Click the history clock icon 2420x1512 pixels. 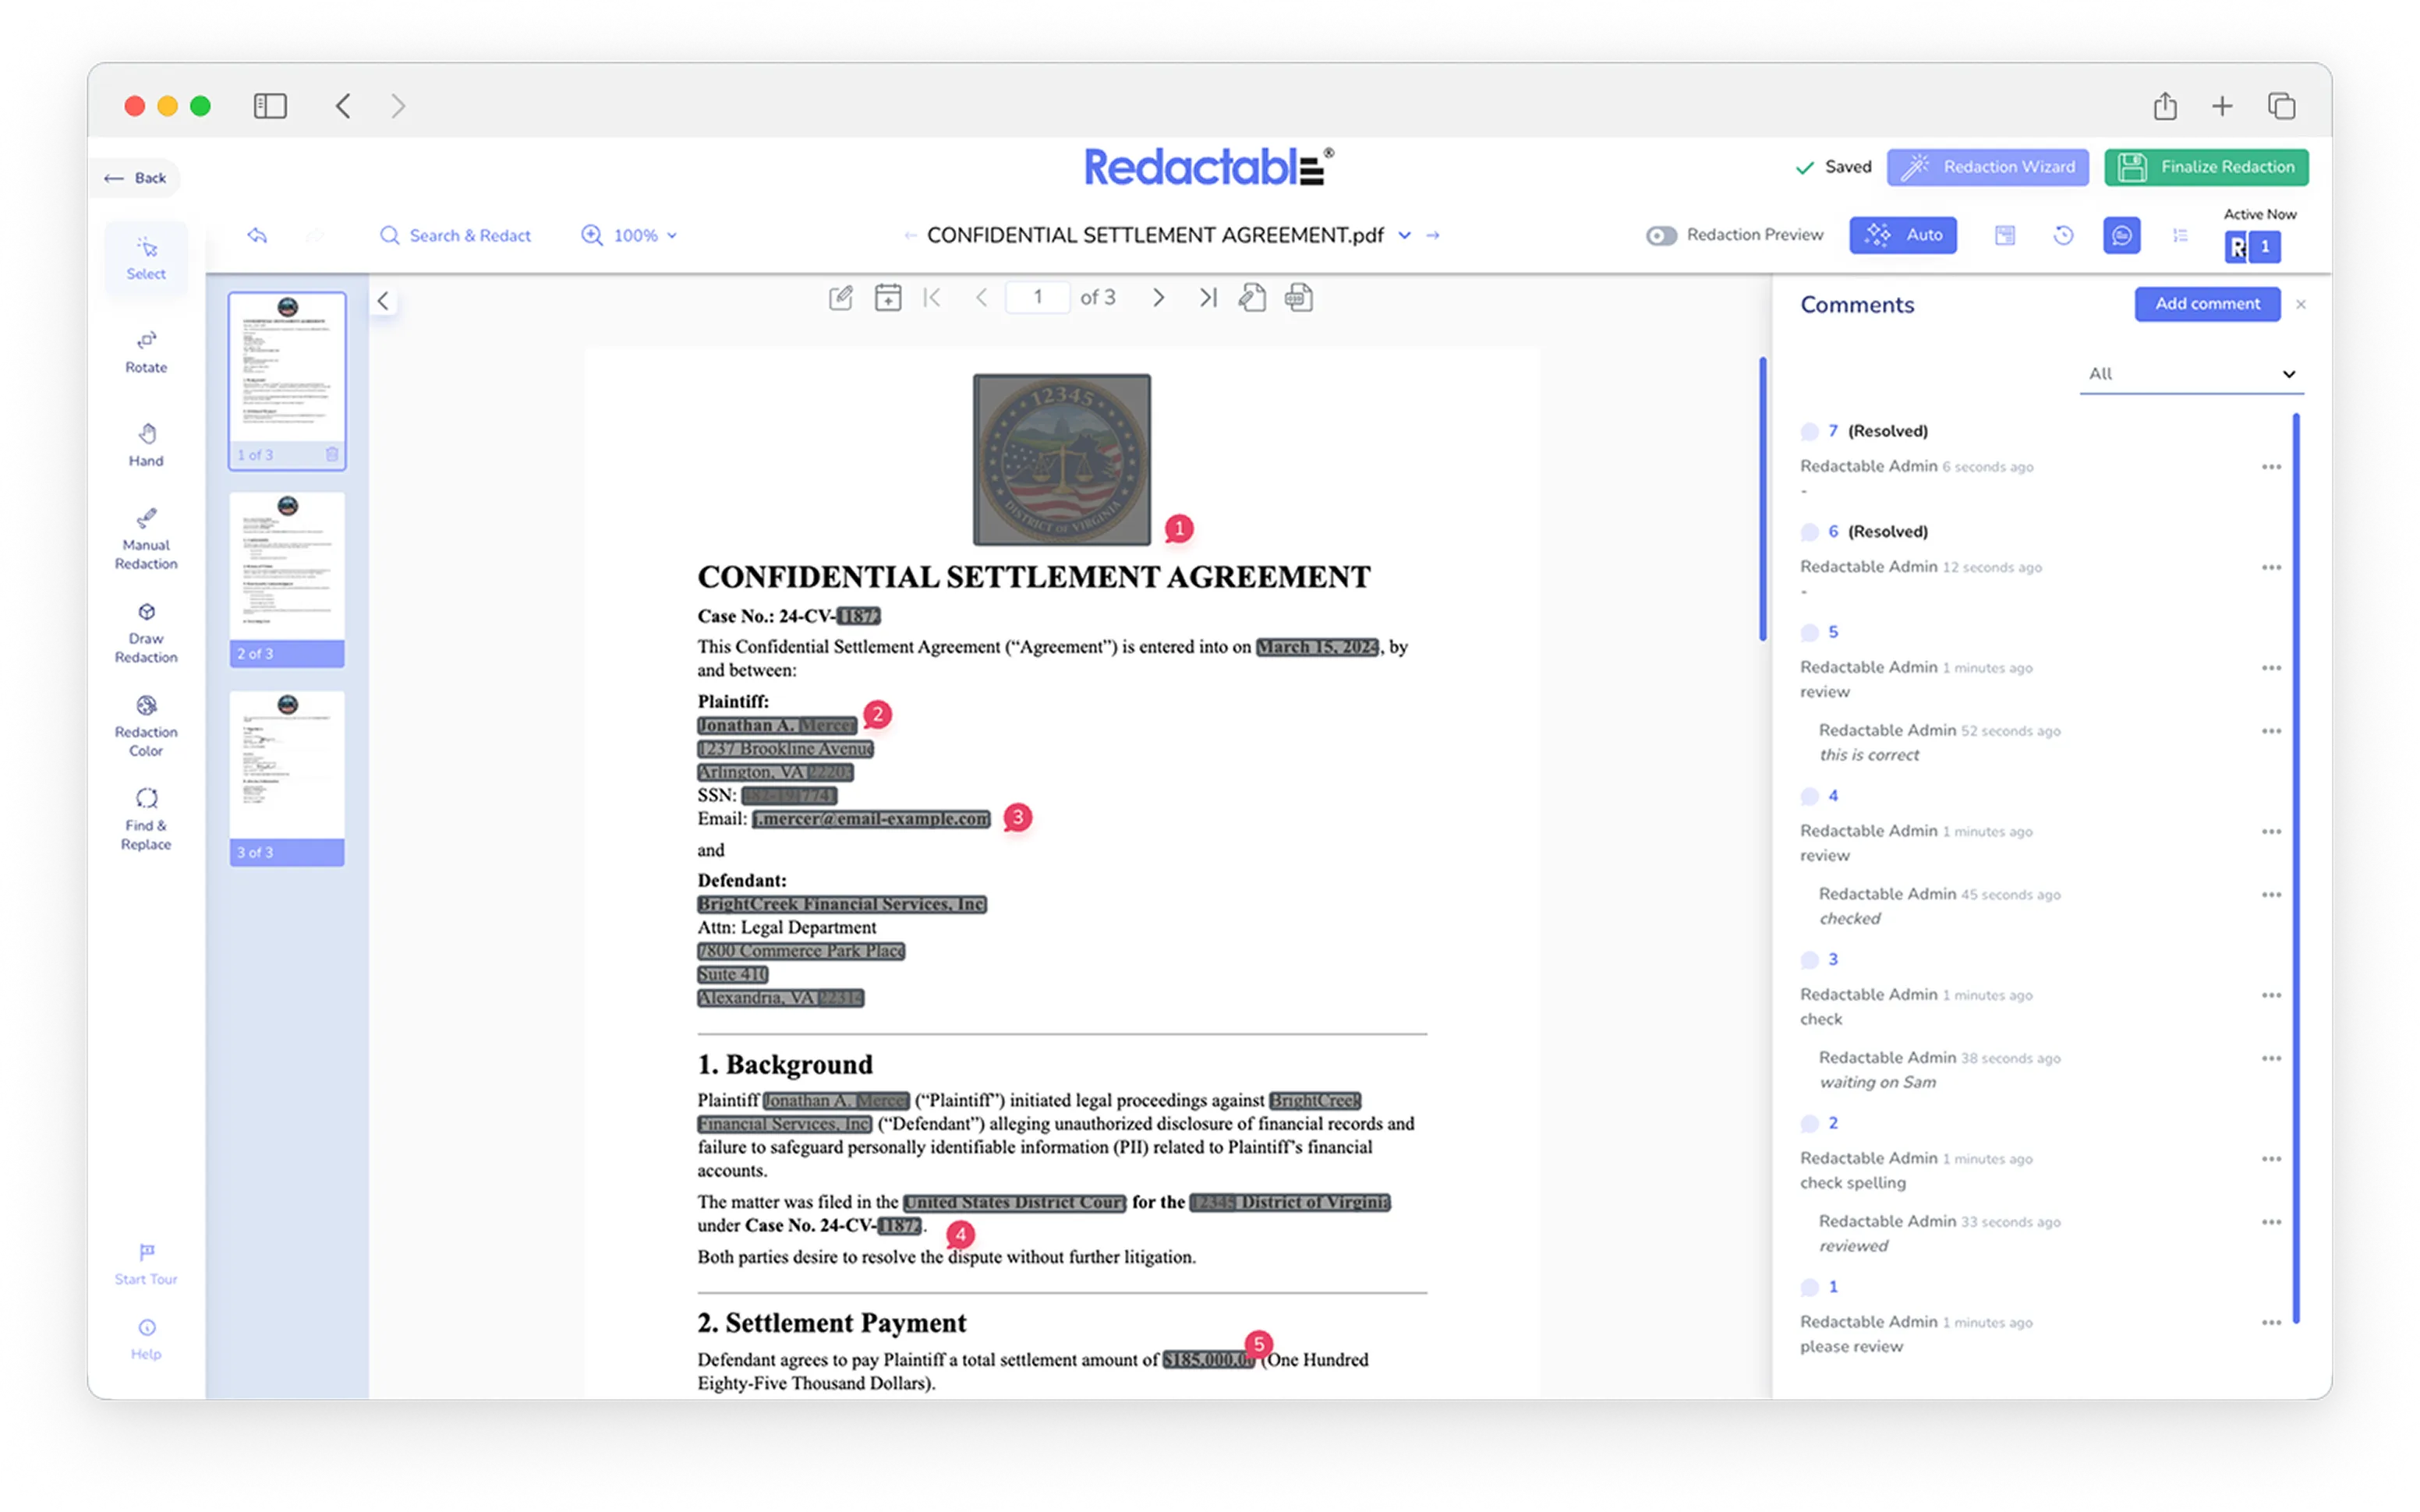pyautogui.click(x=2063, y=235)
